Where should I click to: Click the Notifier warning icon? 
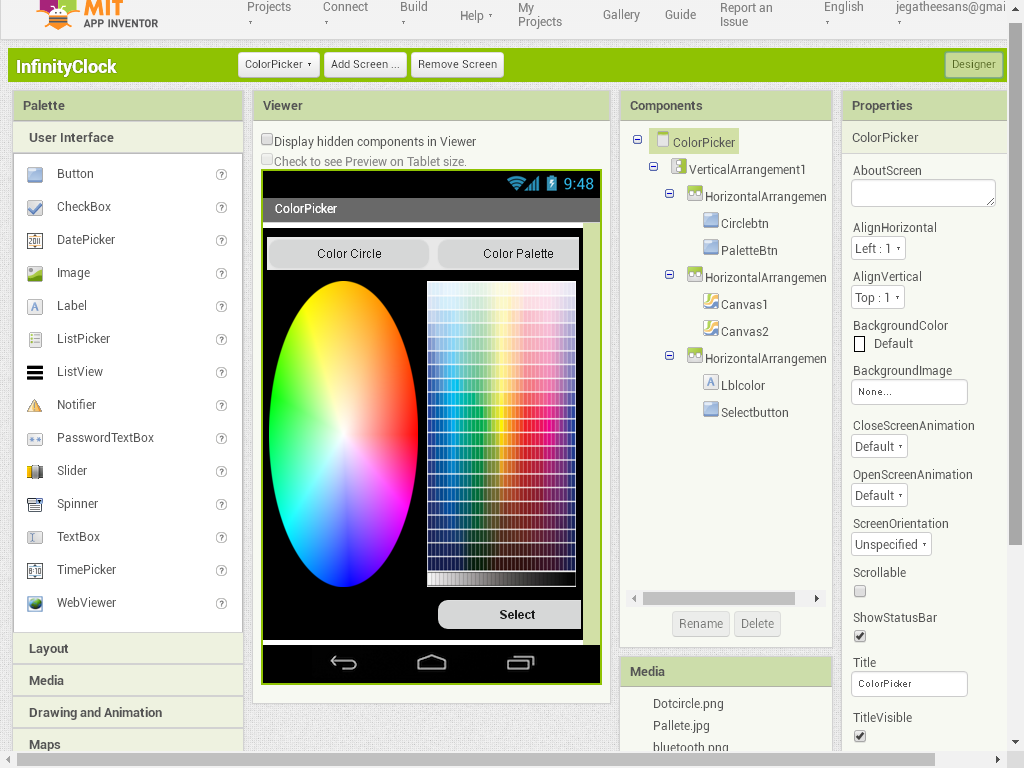point(35,405)
